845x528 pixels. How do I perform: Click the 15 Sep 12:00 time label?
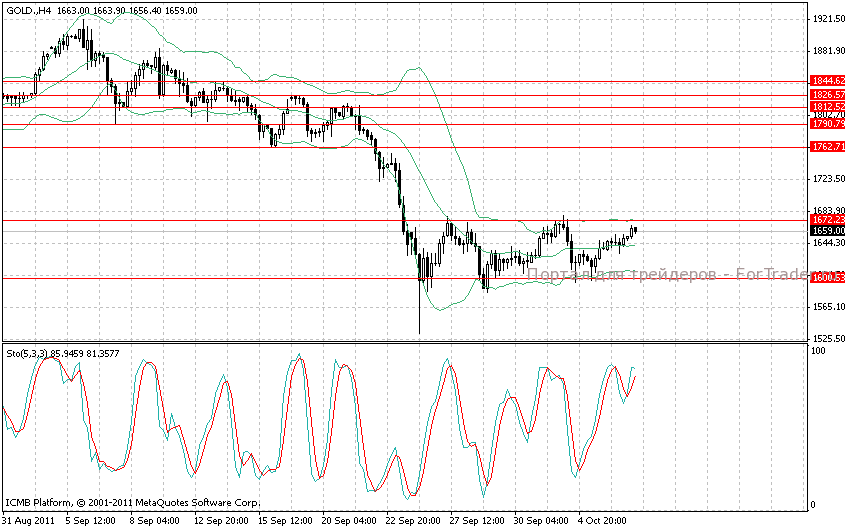point(285,520)
